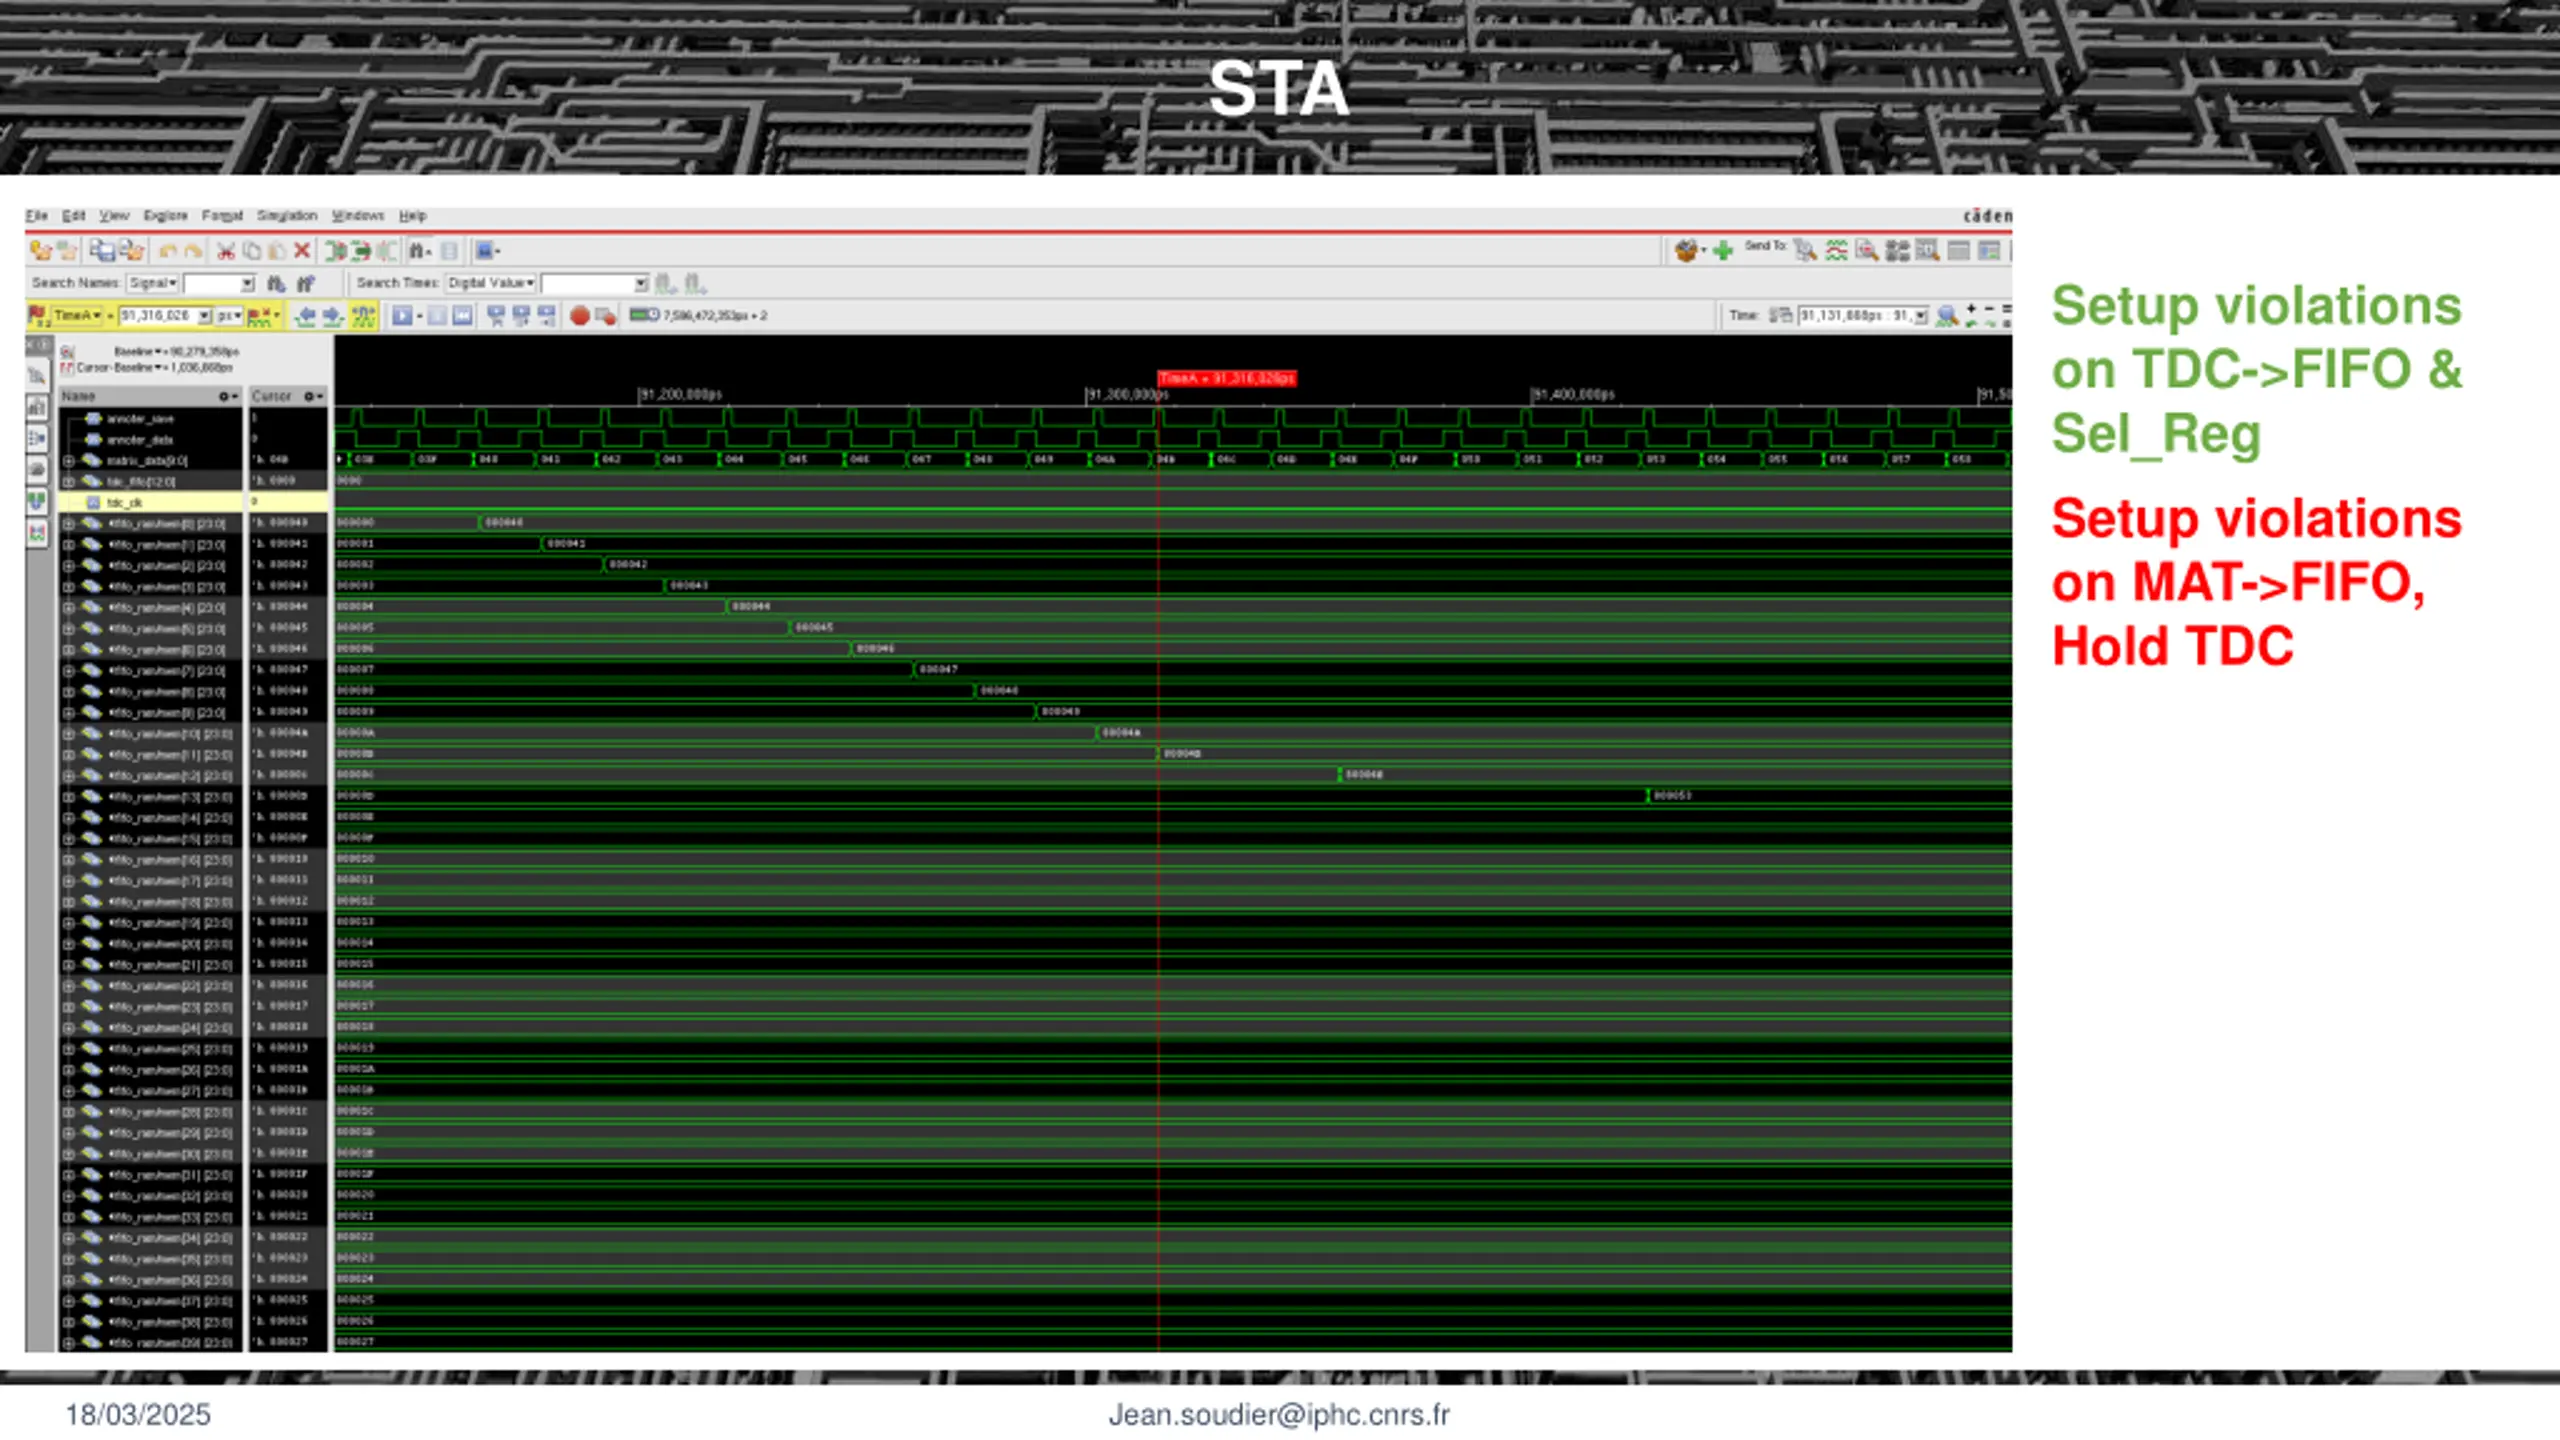
Task: Click the run simulation play button
Action: tap(402, 316)
